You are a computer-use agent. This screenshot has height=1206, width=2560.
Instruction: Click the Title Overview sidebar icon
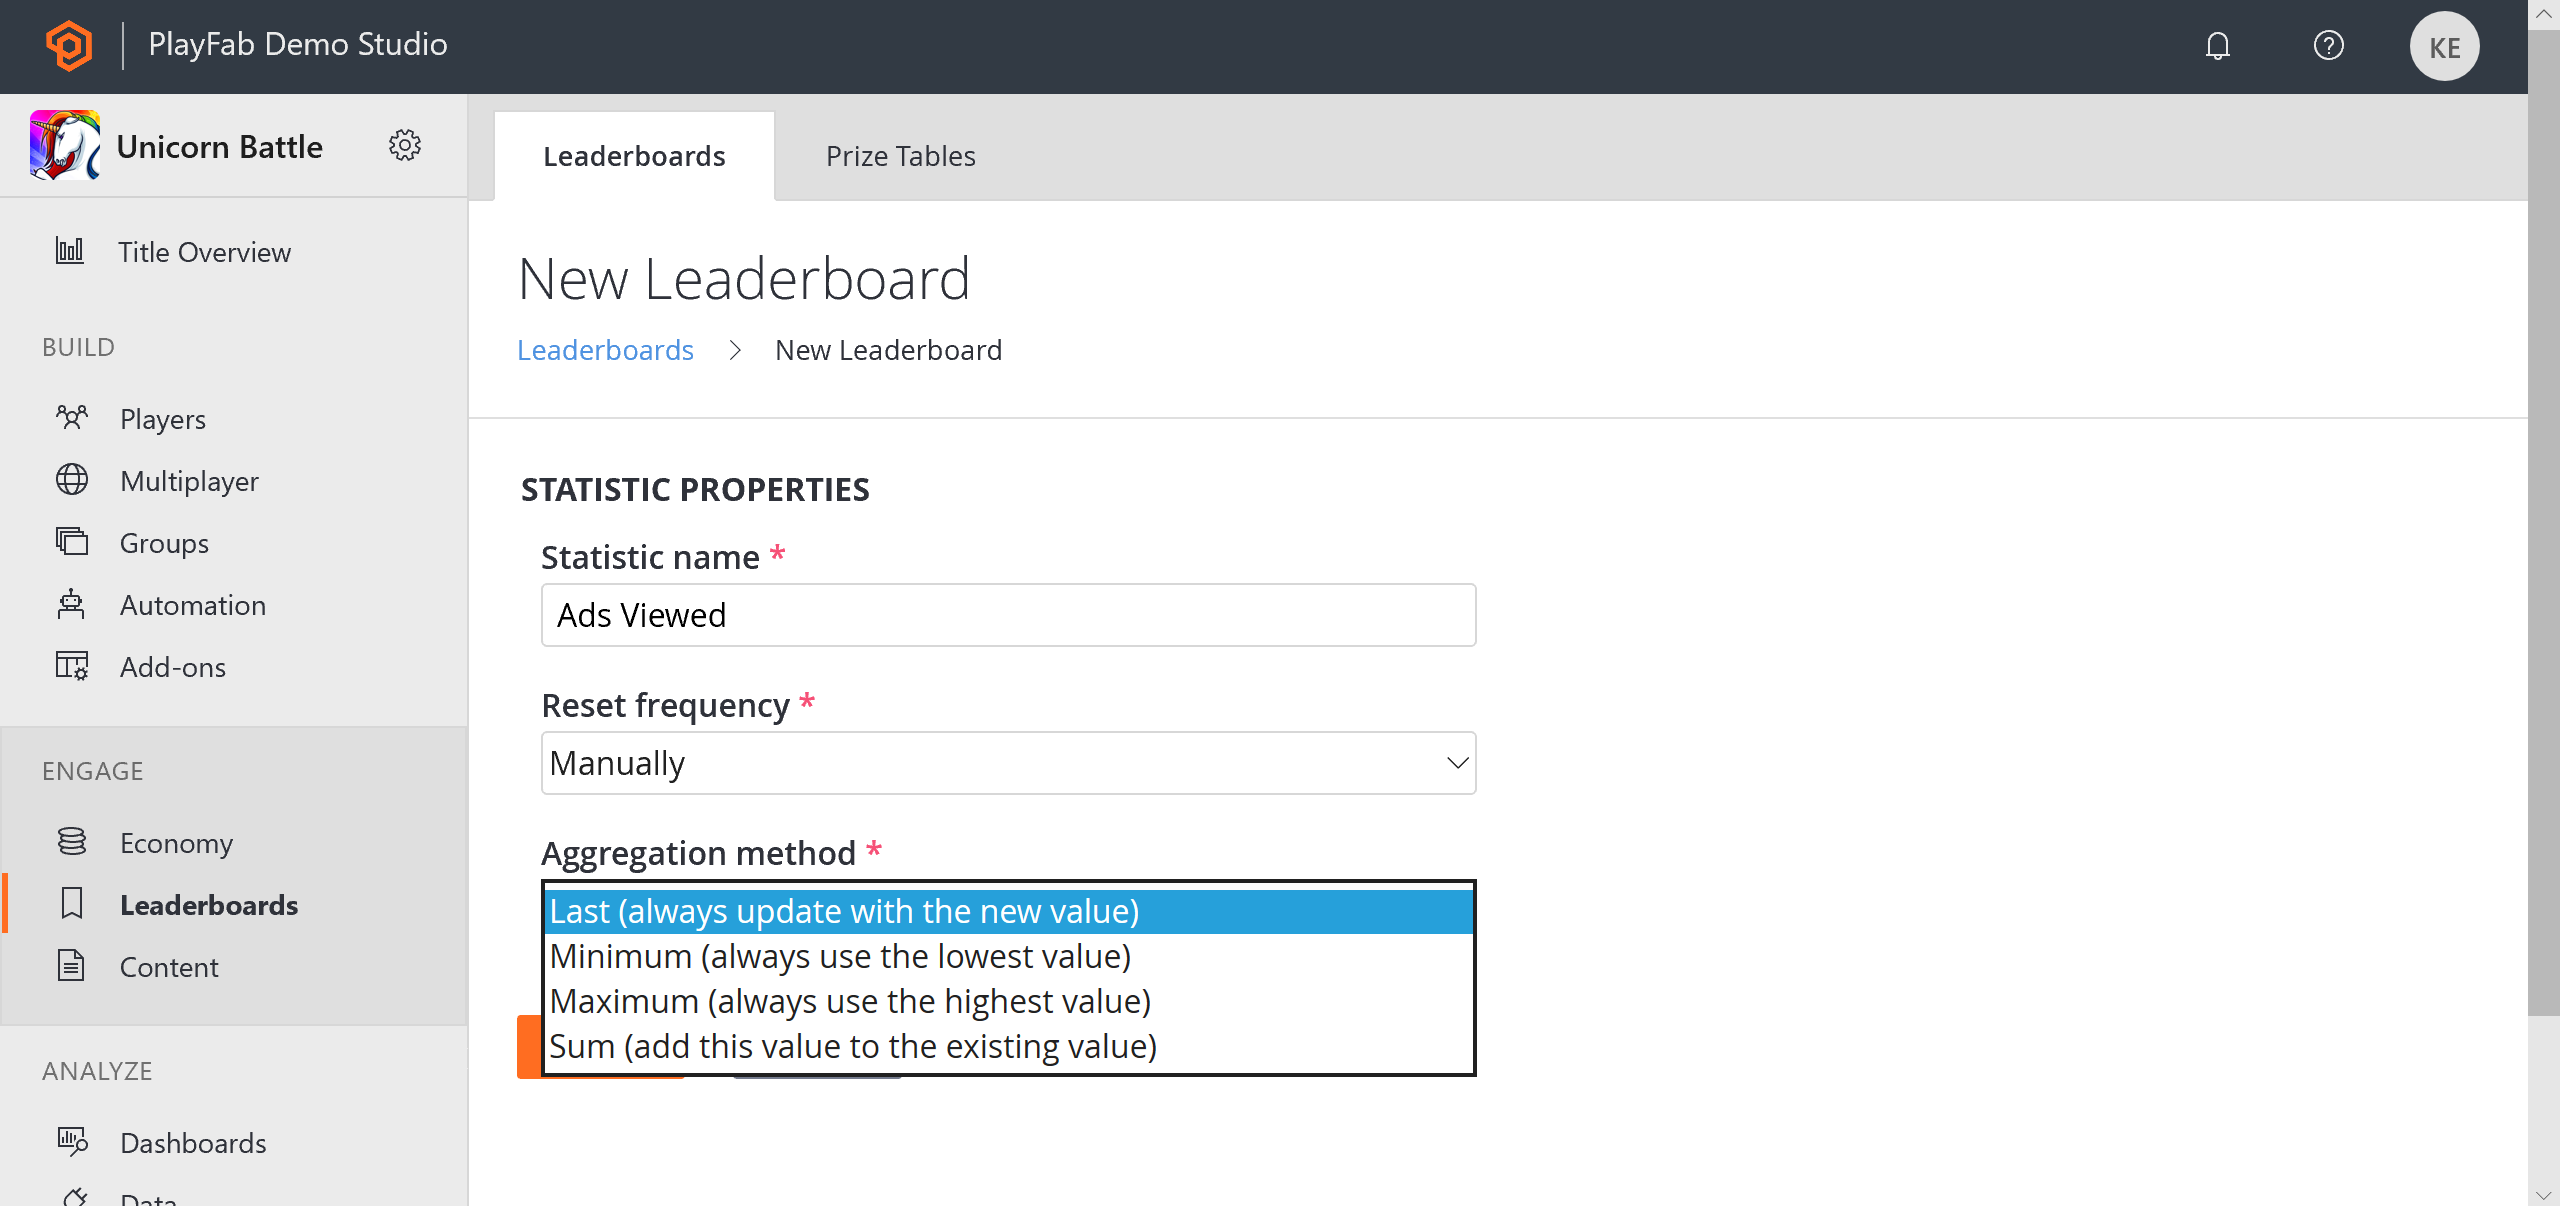point(70,251)
